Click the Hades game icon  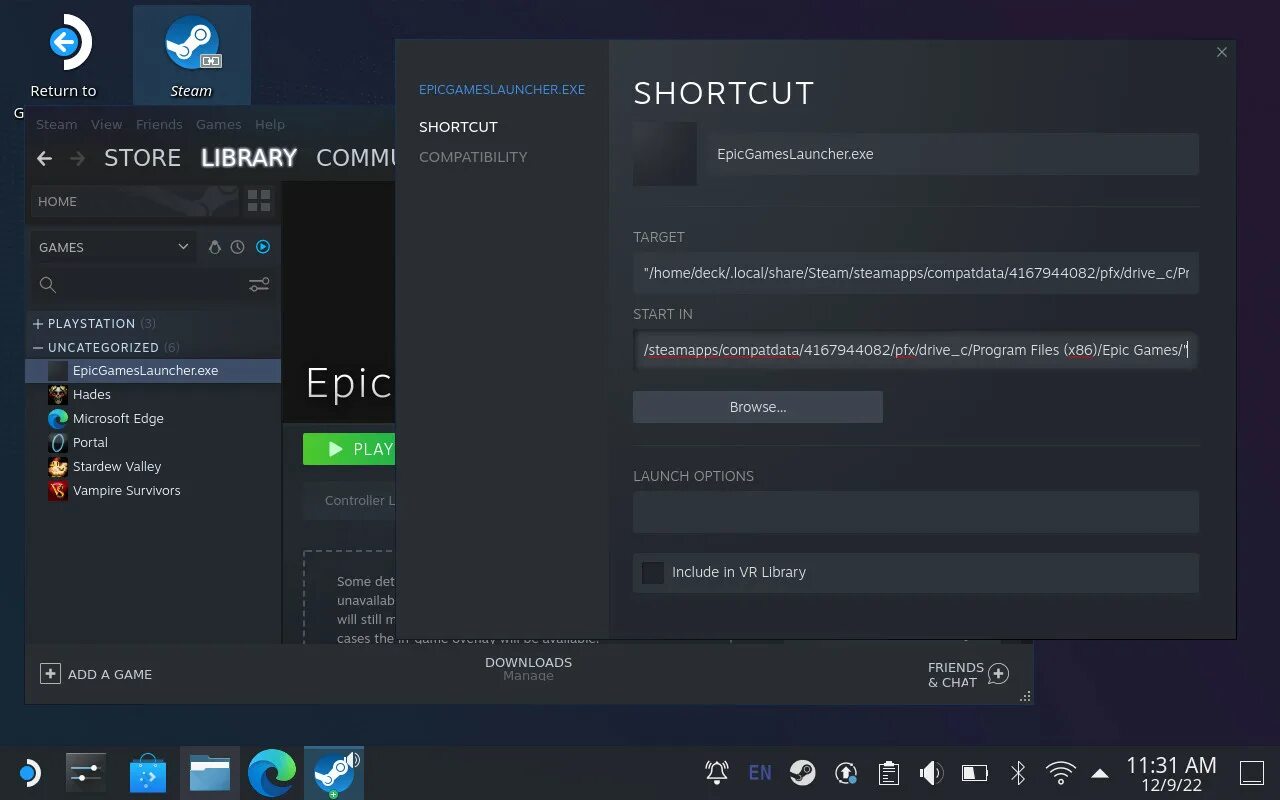pos(58,394)
